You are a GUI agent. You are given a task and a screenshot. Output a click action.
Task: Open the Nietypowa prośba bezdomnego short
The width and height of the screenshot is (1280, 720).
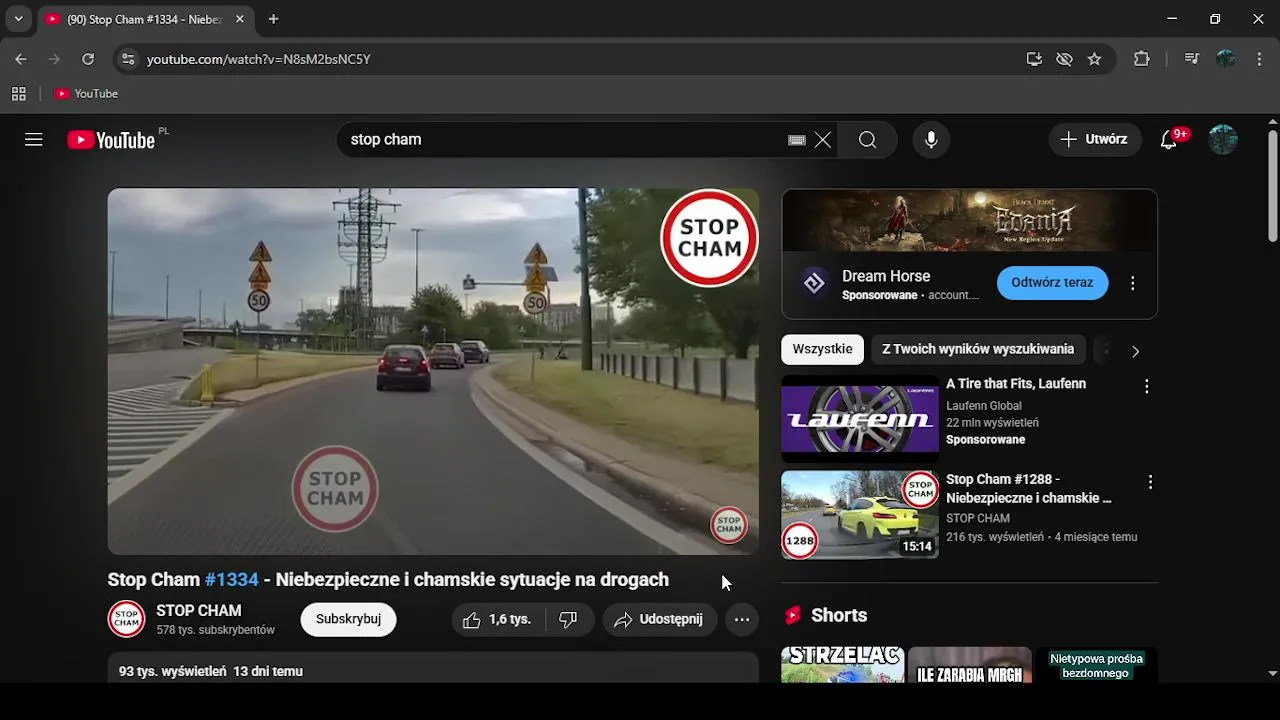(x=1096, y=665)
